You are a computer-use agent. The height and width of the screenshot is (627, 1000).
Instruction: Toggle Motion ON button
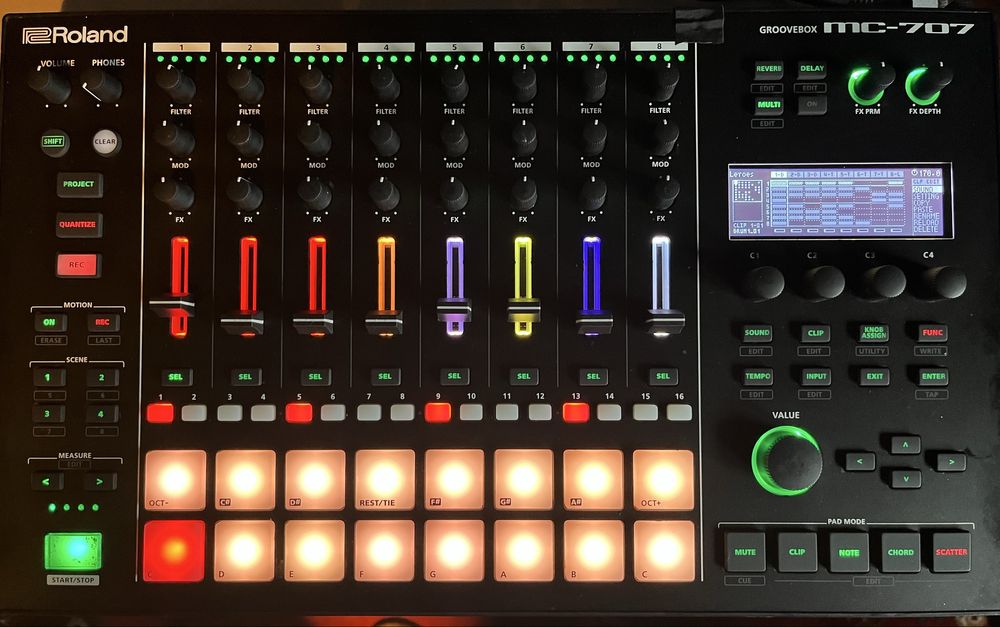tap(49, 322)
